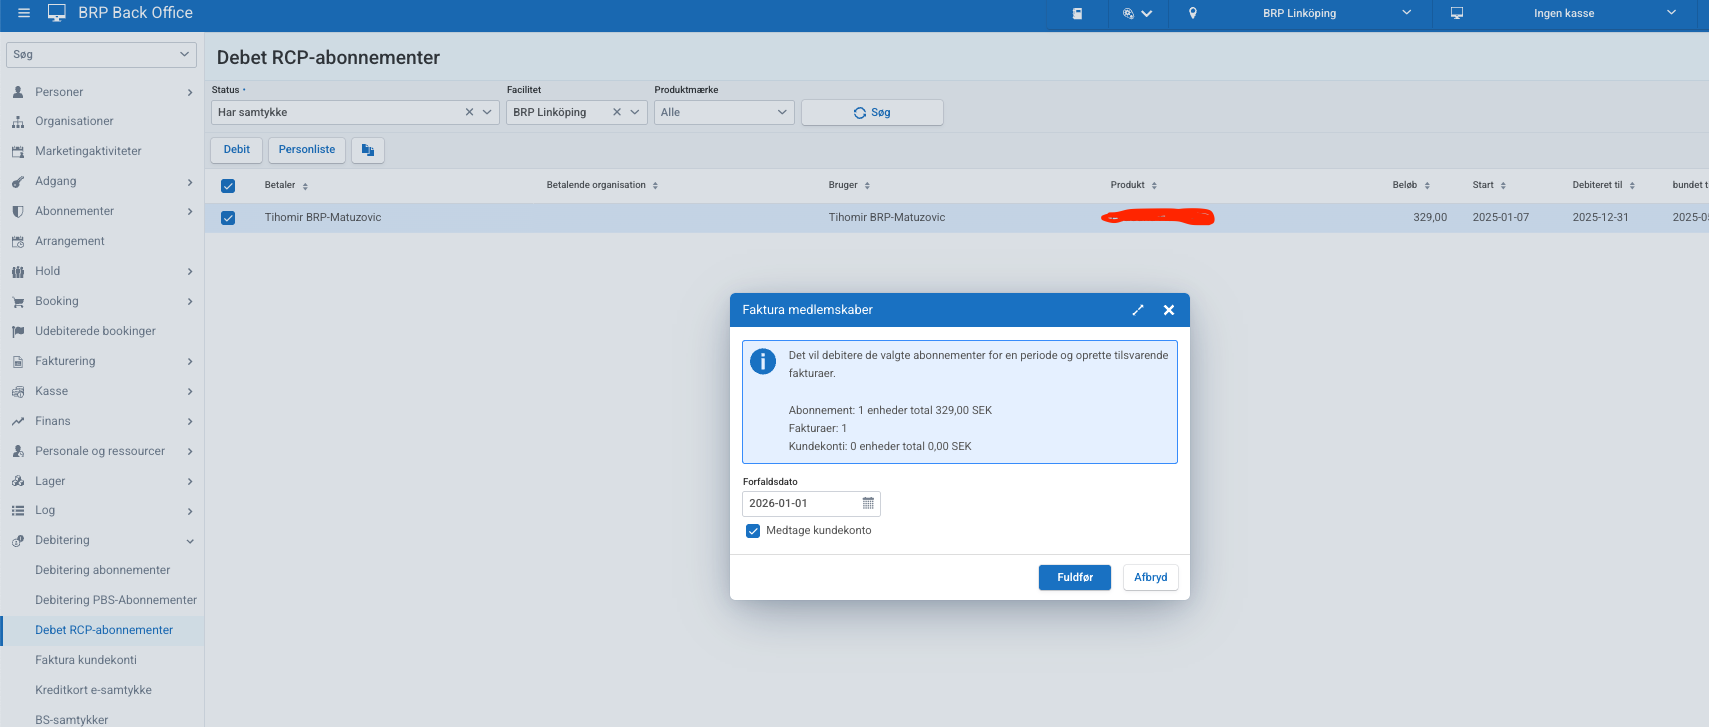Click the calculator icon in top bar
Image resolution: width=1709 pixels, height=727 pixels.
pyautogui.click(x=1077, y=14)
